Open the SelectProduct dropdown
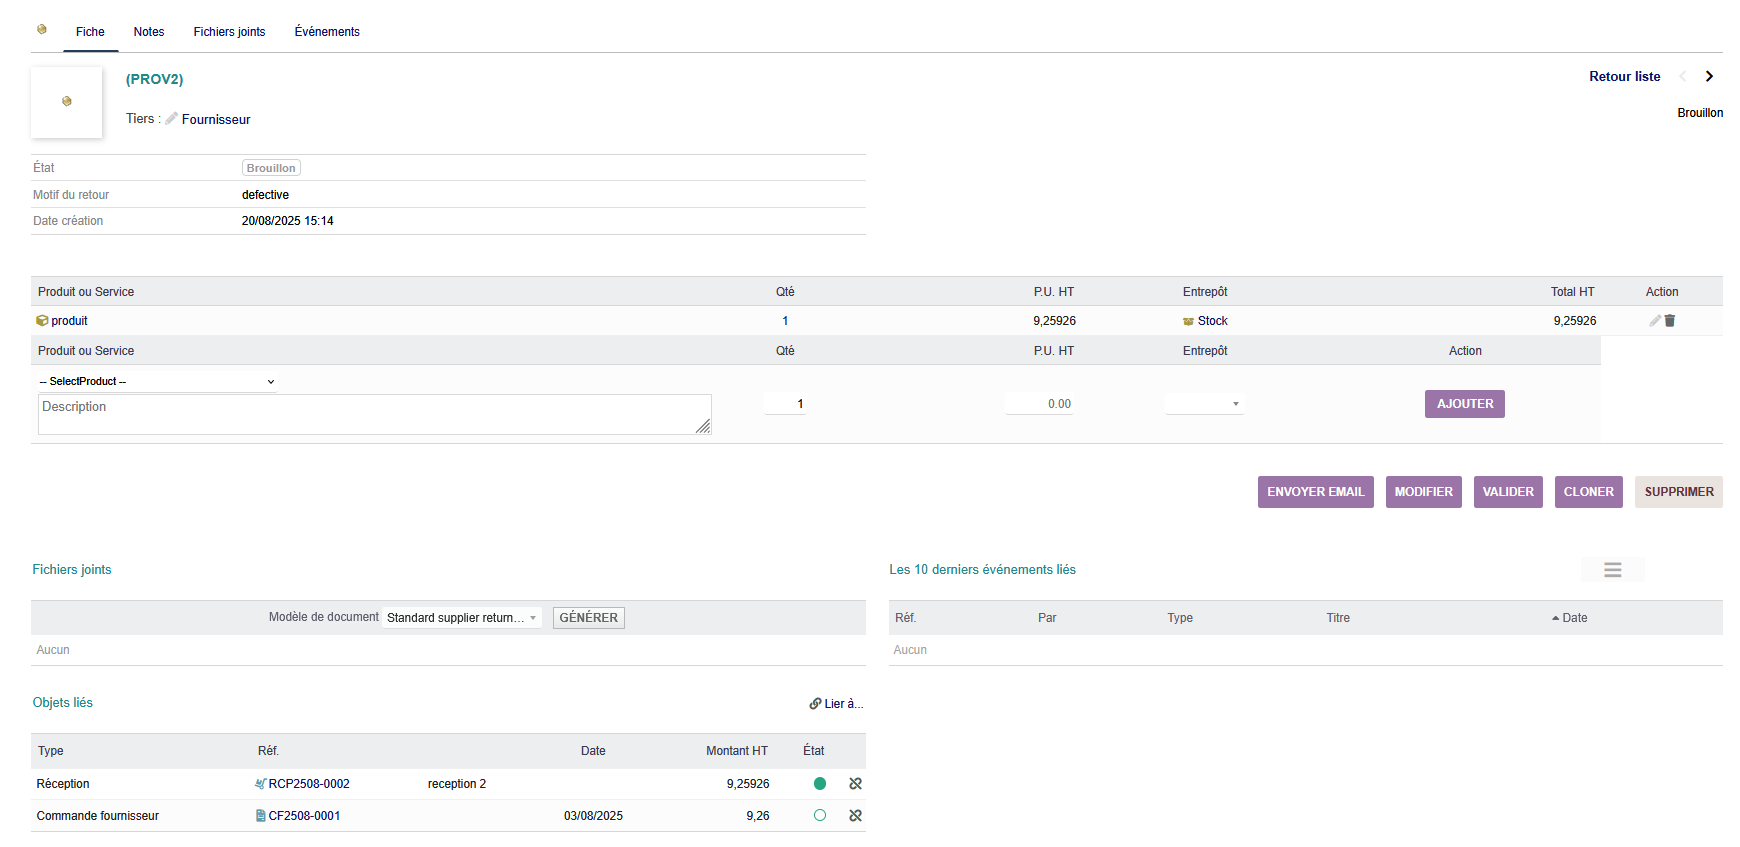 pyautogui.click(x=157, y=381)
